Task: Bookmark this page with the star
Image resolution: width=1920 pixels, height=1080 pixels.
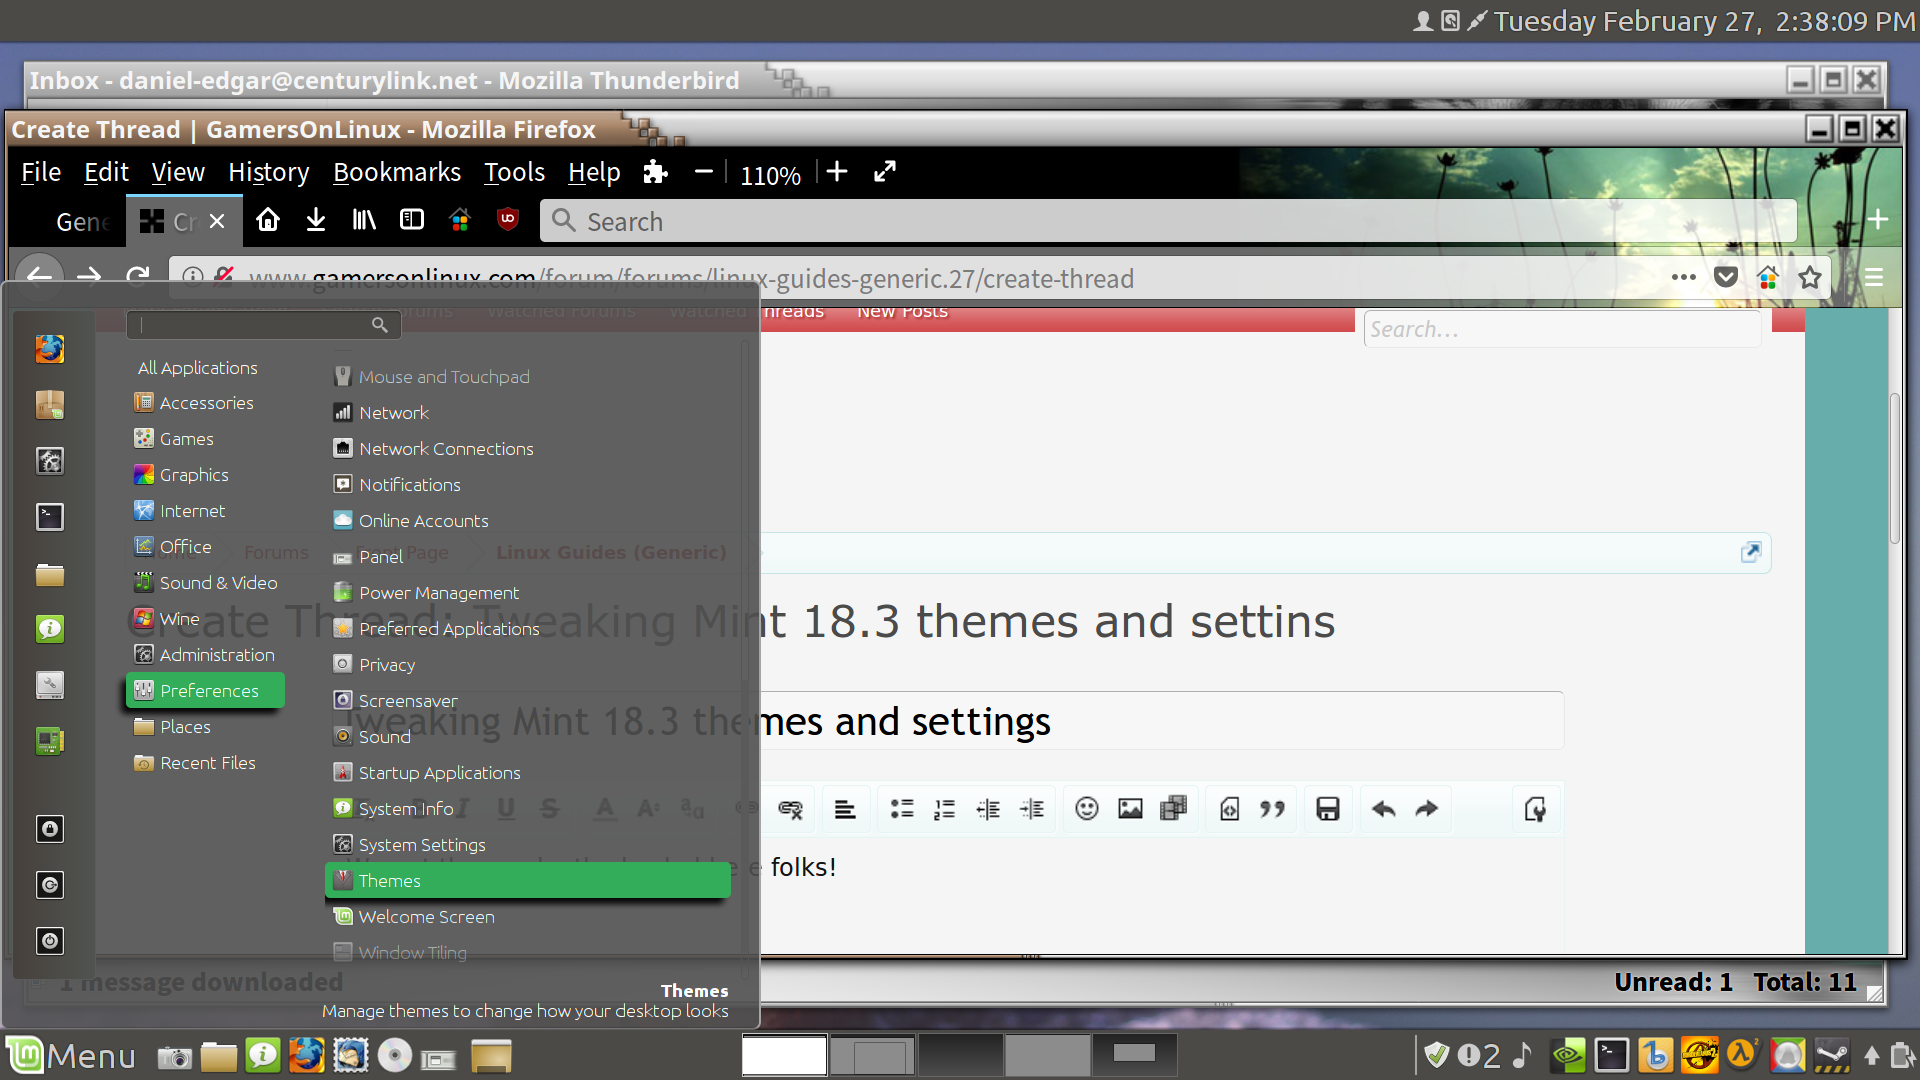Action: pos(1810,277)
